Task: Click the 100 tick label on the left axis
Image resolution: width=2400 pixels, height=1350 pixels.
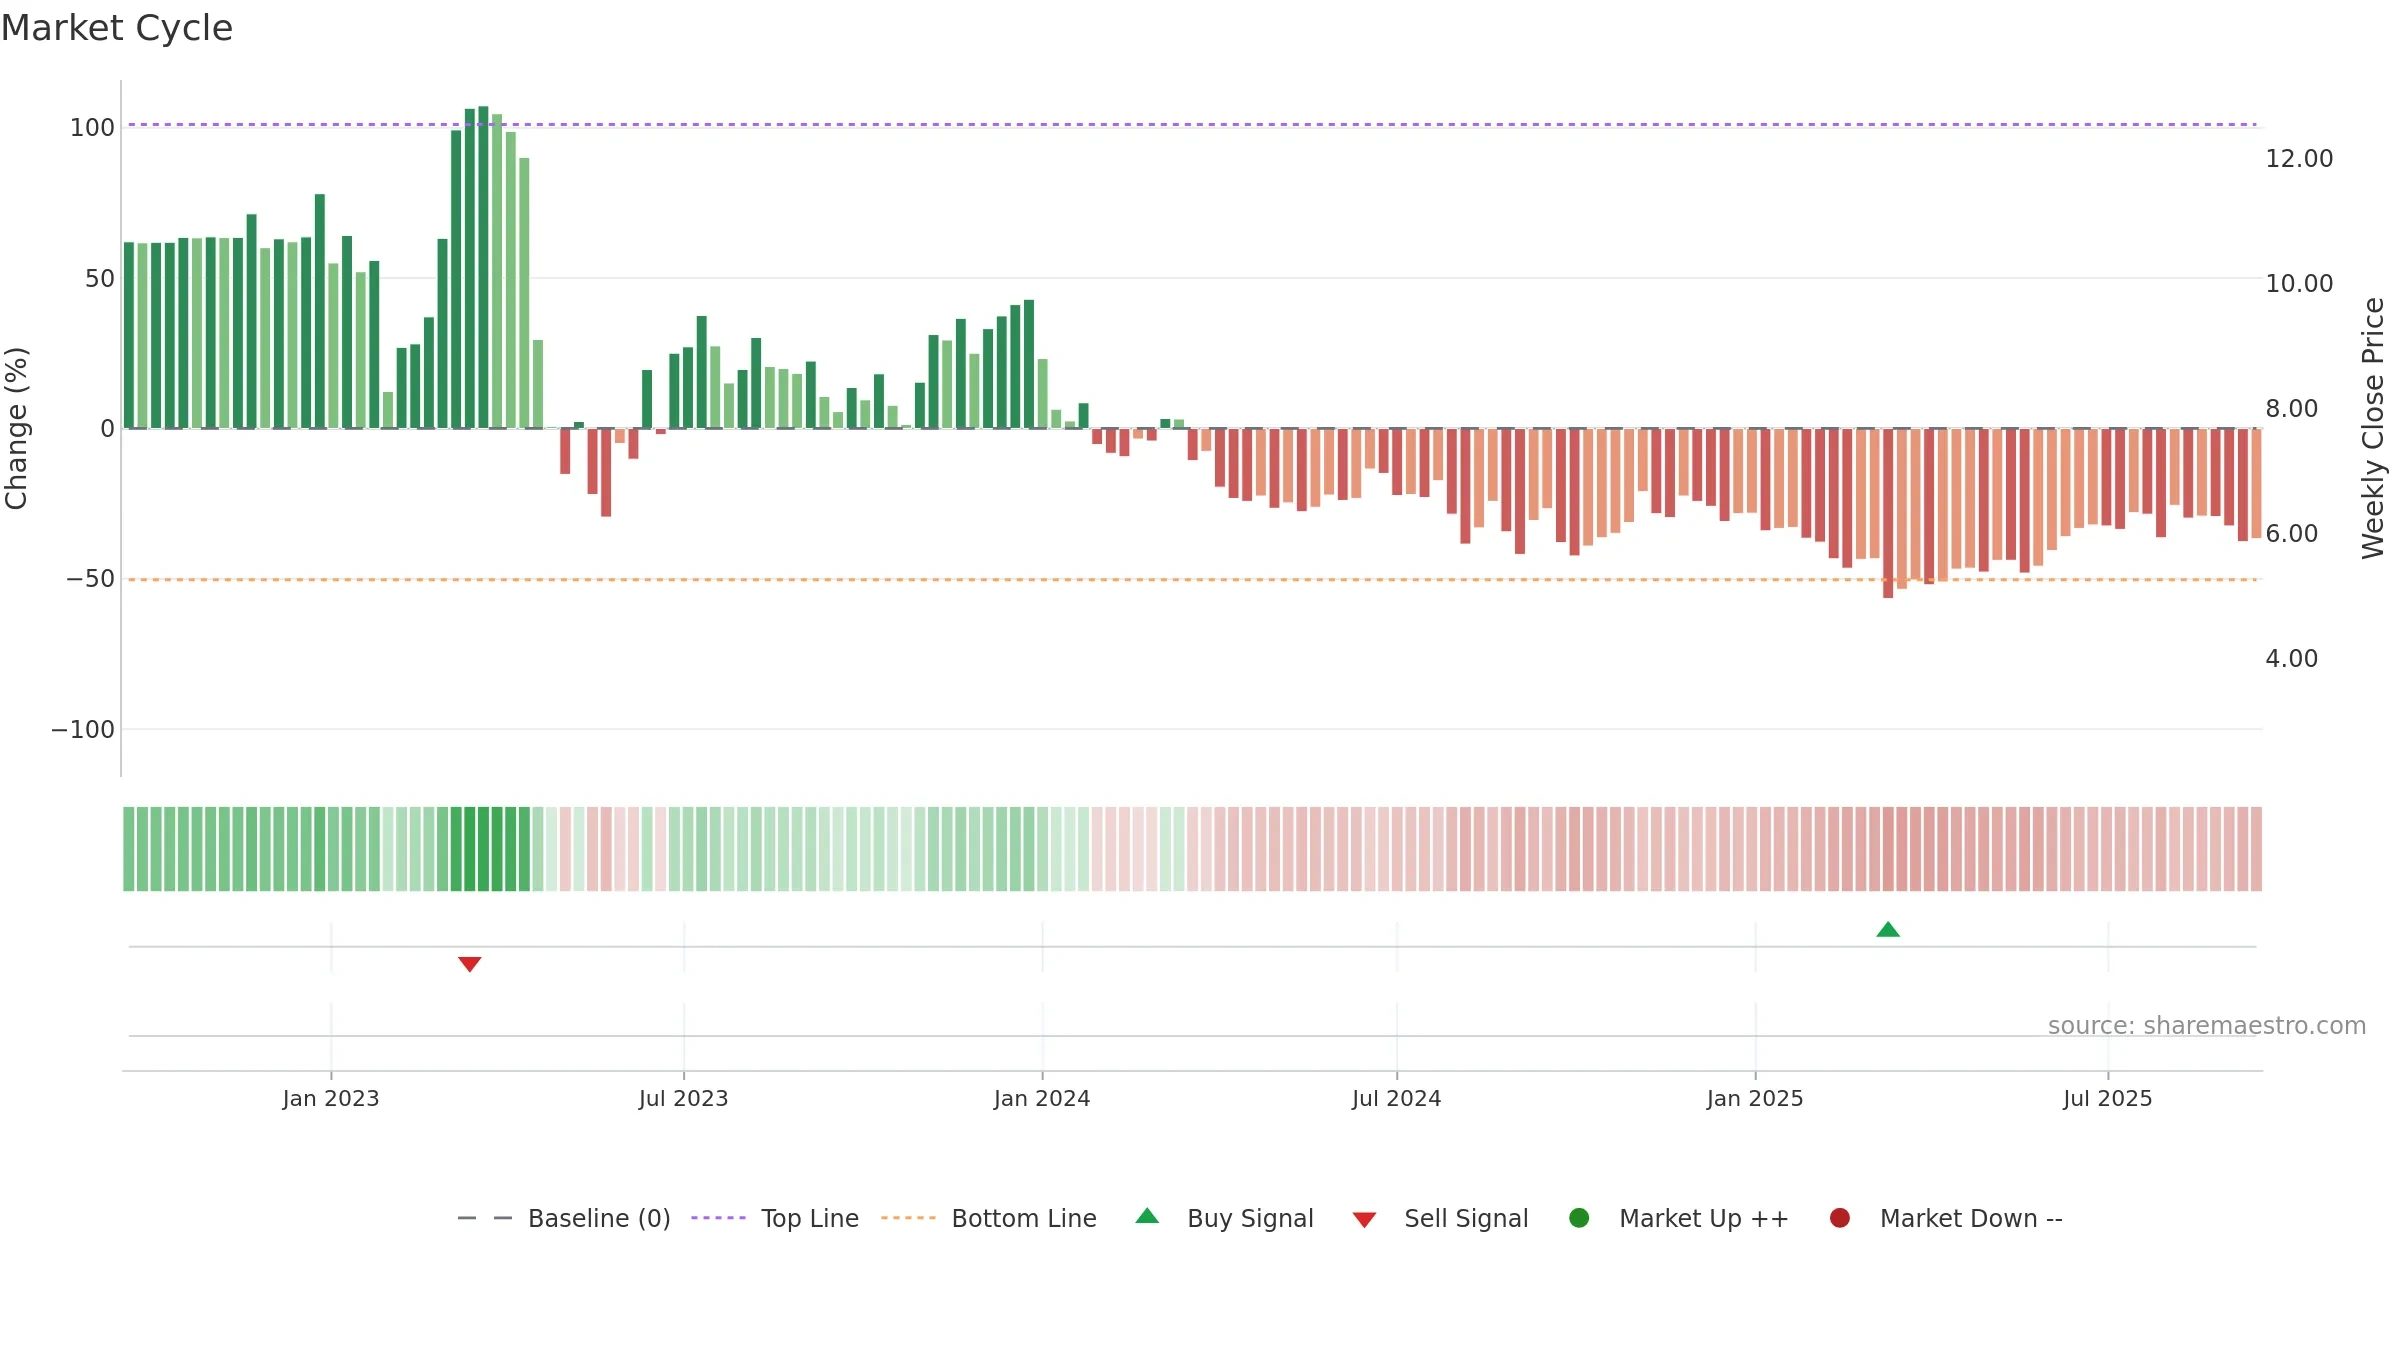Action: pos(92,128)
